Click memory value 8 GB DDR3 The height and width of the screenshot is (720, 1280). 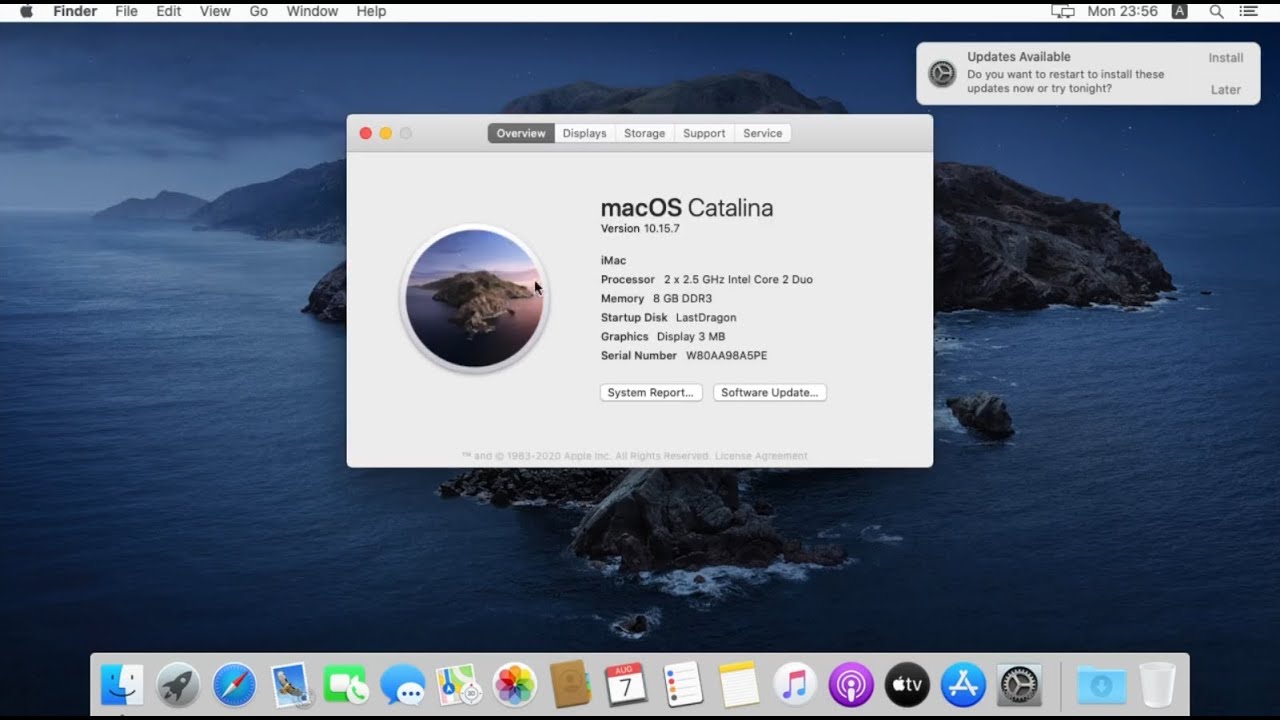[682, 299]
